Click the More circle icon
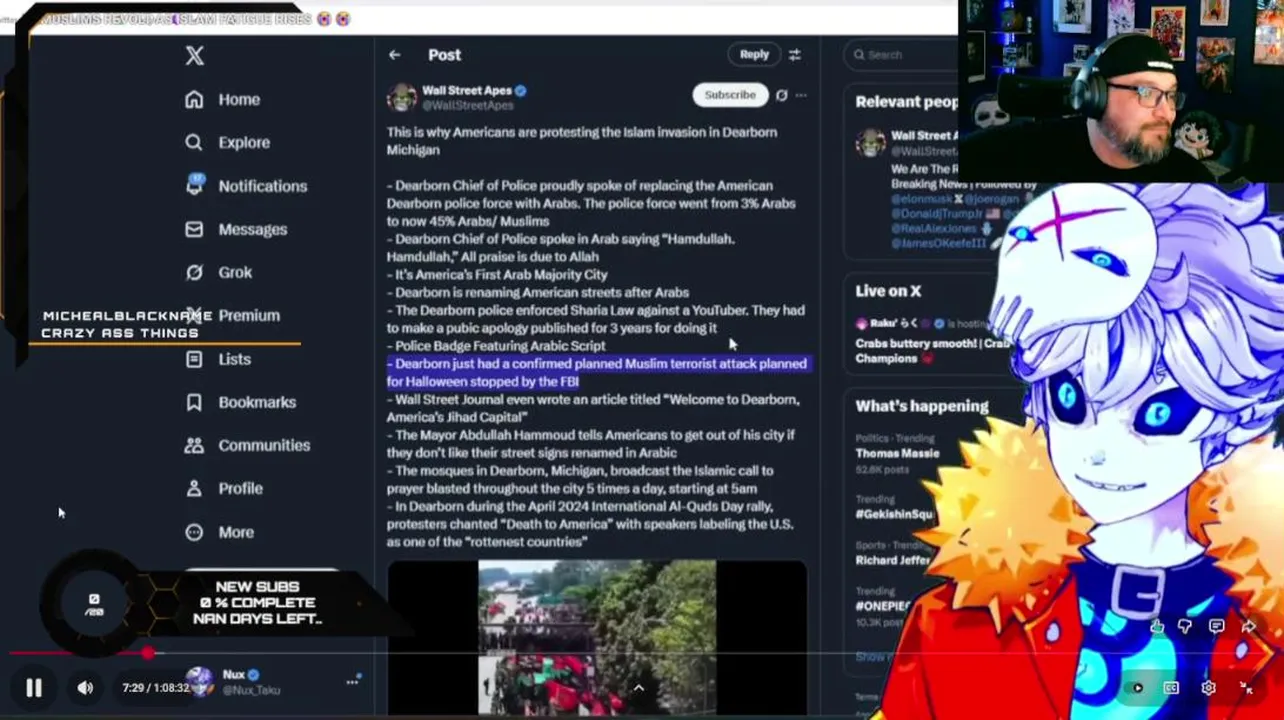The image size is (1284, 720). pyautogui.click(x=194, y=532)
